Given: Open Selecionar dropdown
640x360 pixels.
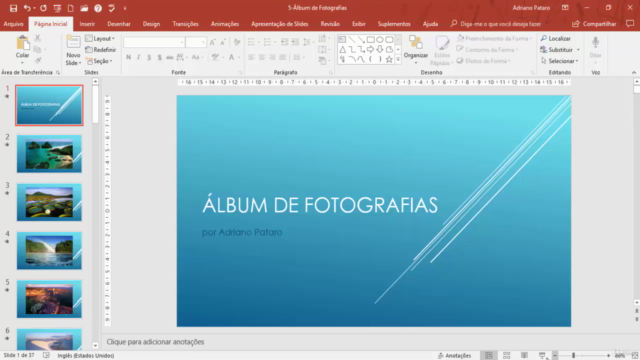Looking at the screenshot, I should tap(560, 61).
